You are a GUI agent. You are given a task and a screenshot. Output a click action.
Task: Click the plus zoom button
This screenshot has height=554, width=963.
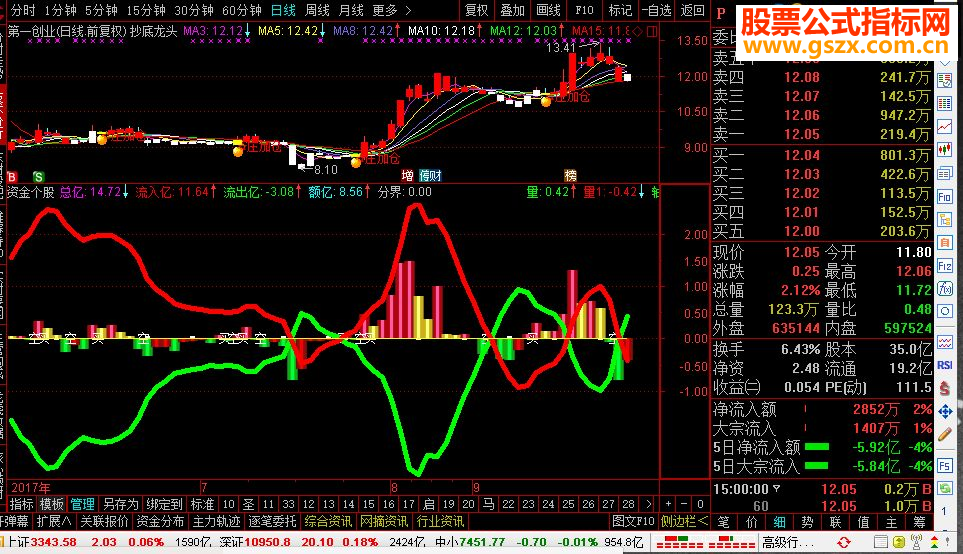point(668,504)
